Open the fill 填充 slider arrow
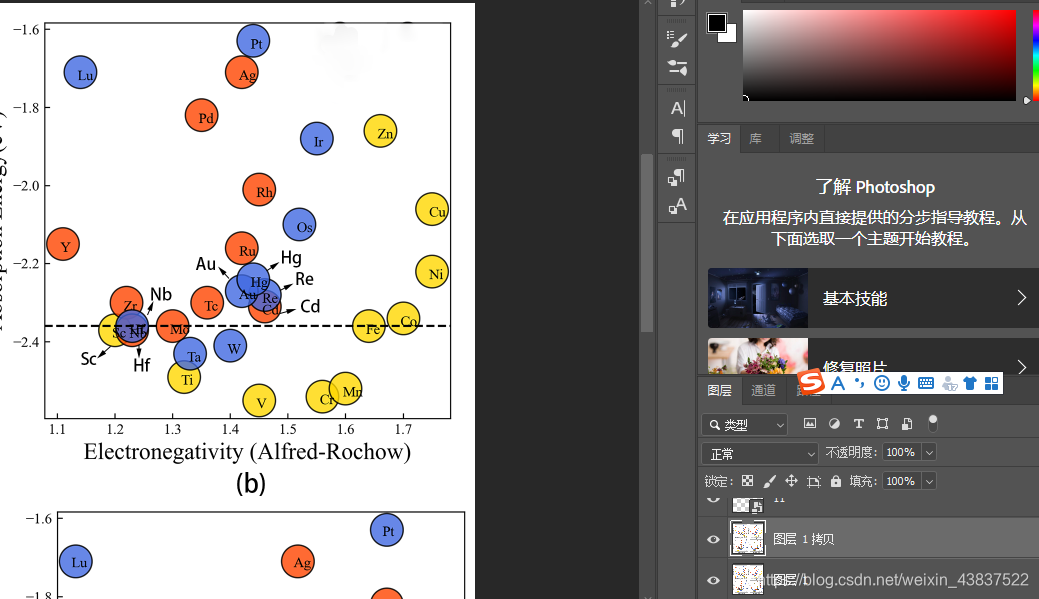The width and height of the screenshot is (1039, 599). (929, 481)
